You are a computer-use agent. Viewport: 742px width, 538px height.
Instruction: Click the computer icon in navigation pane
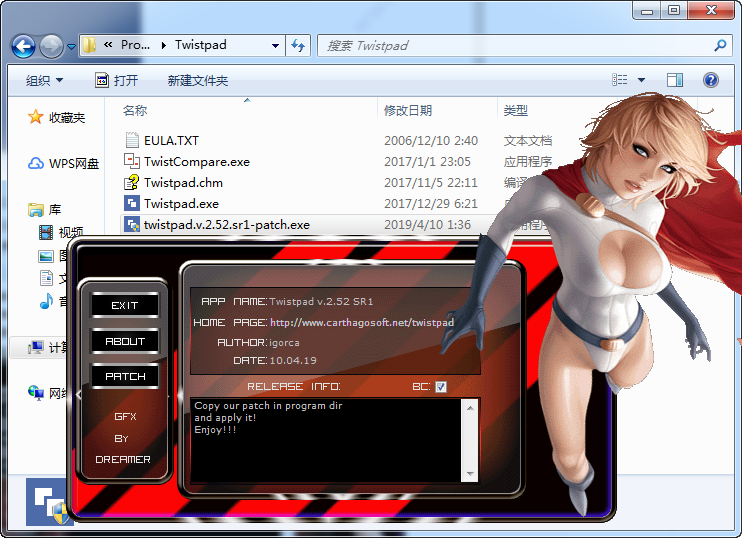click(35, 348)
